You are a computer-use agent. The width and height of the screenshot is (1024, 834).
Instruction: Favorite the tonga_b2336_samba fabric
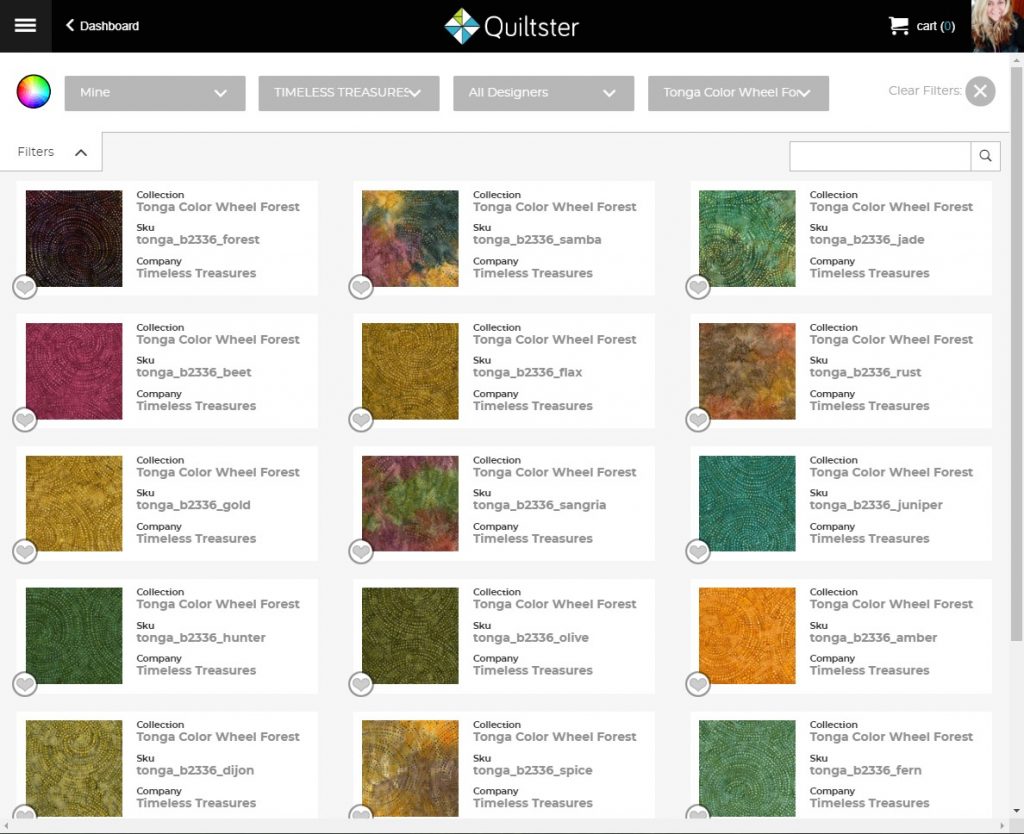click(x=360, y=287)
